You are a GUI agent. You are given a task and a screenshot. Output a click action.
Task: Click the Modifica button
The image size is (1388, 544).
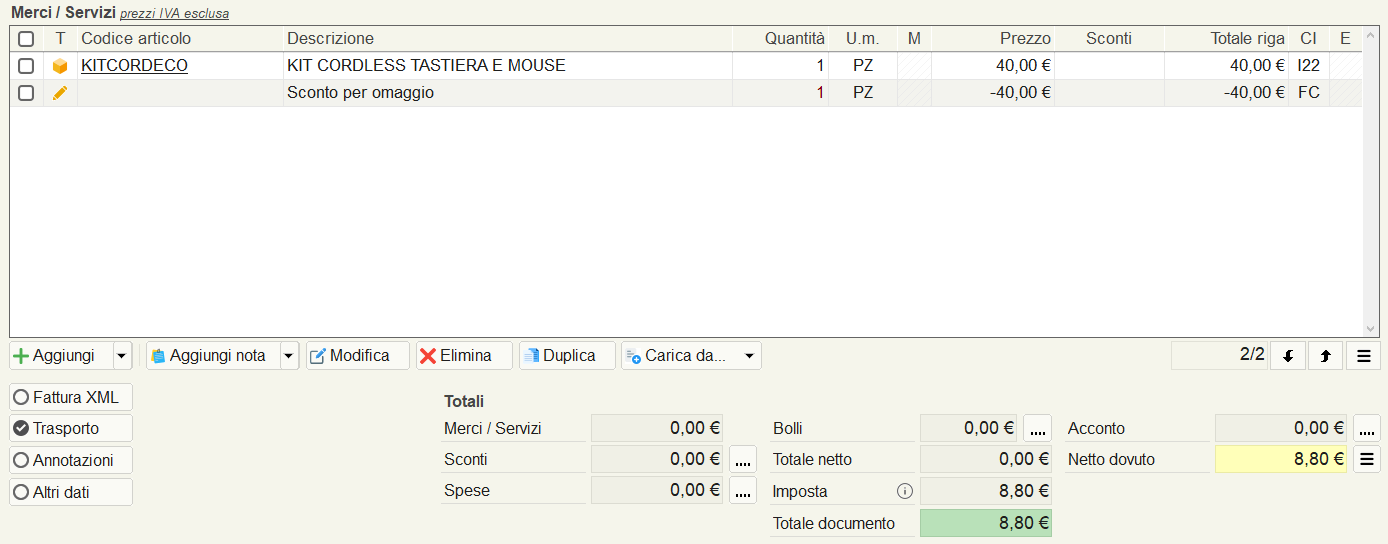click(358, 356)
